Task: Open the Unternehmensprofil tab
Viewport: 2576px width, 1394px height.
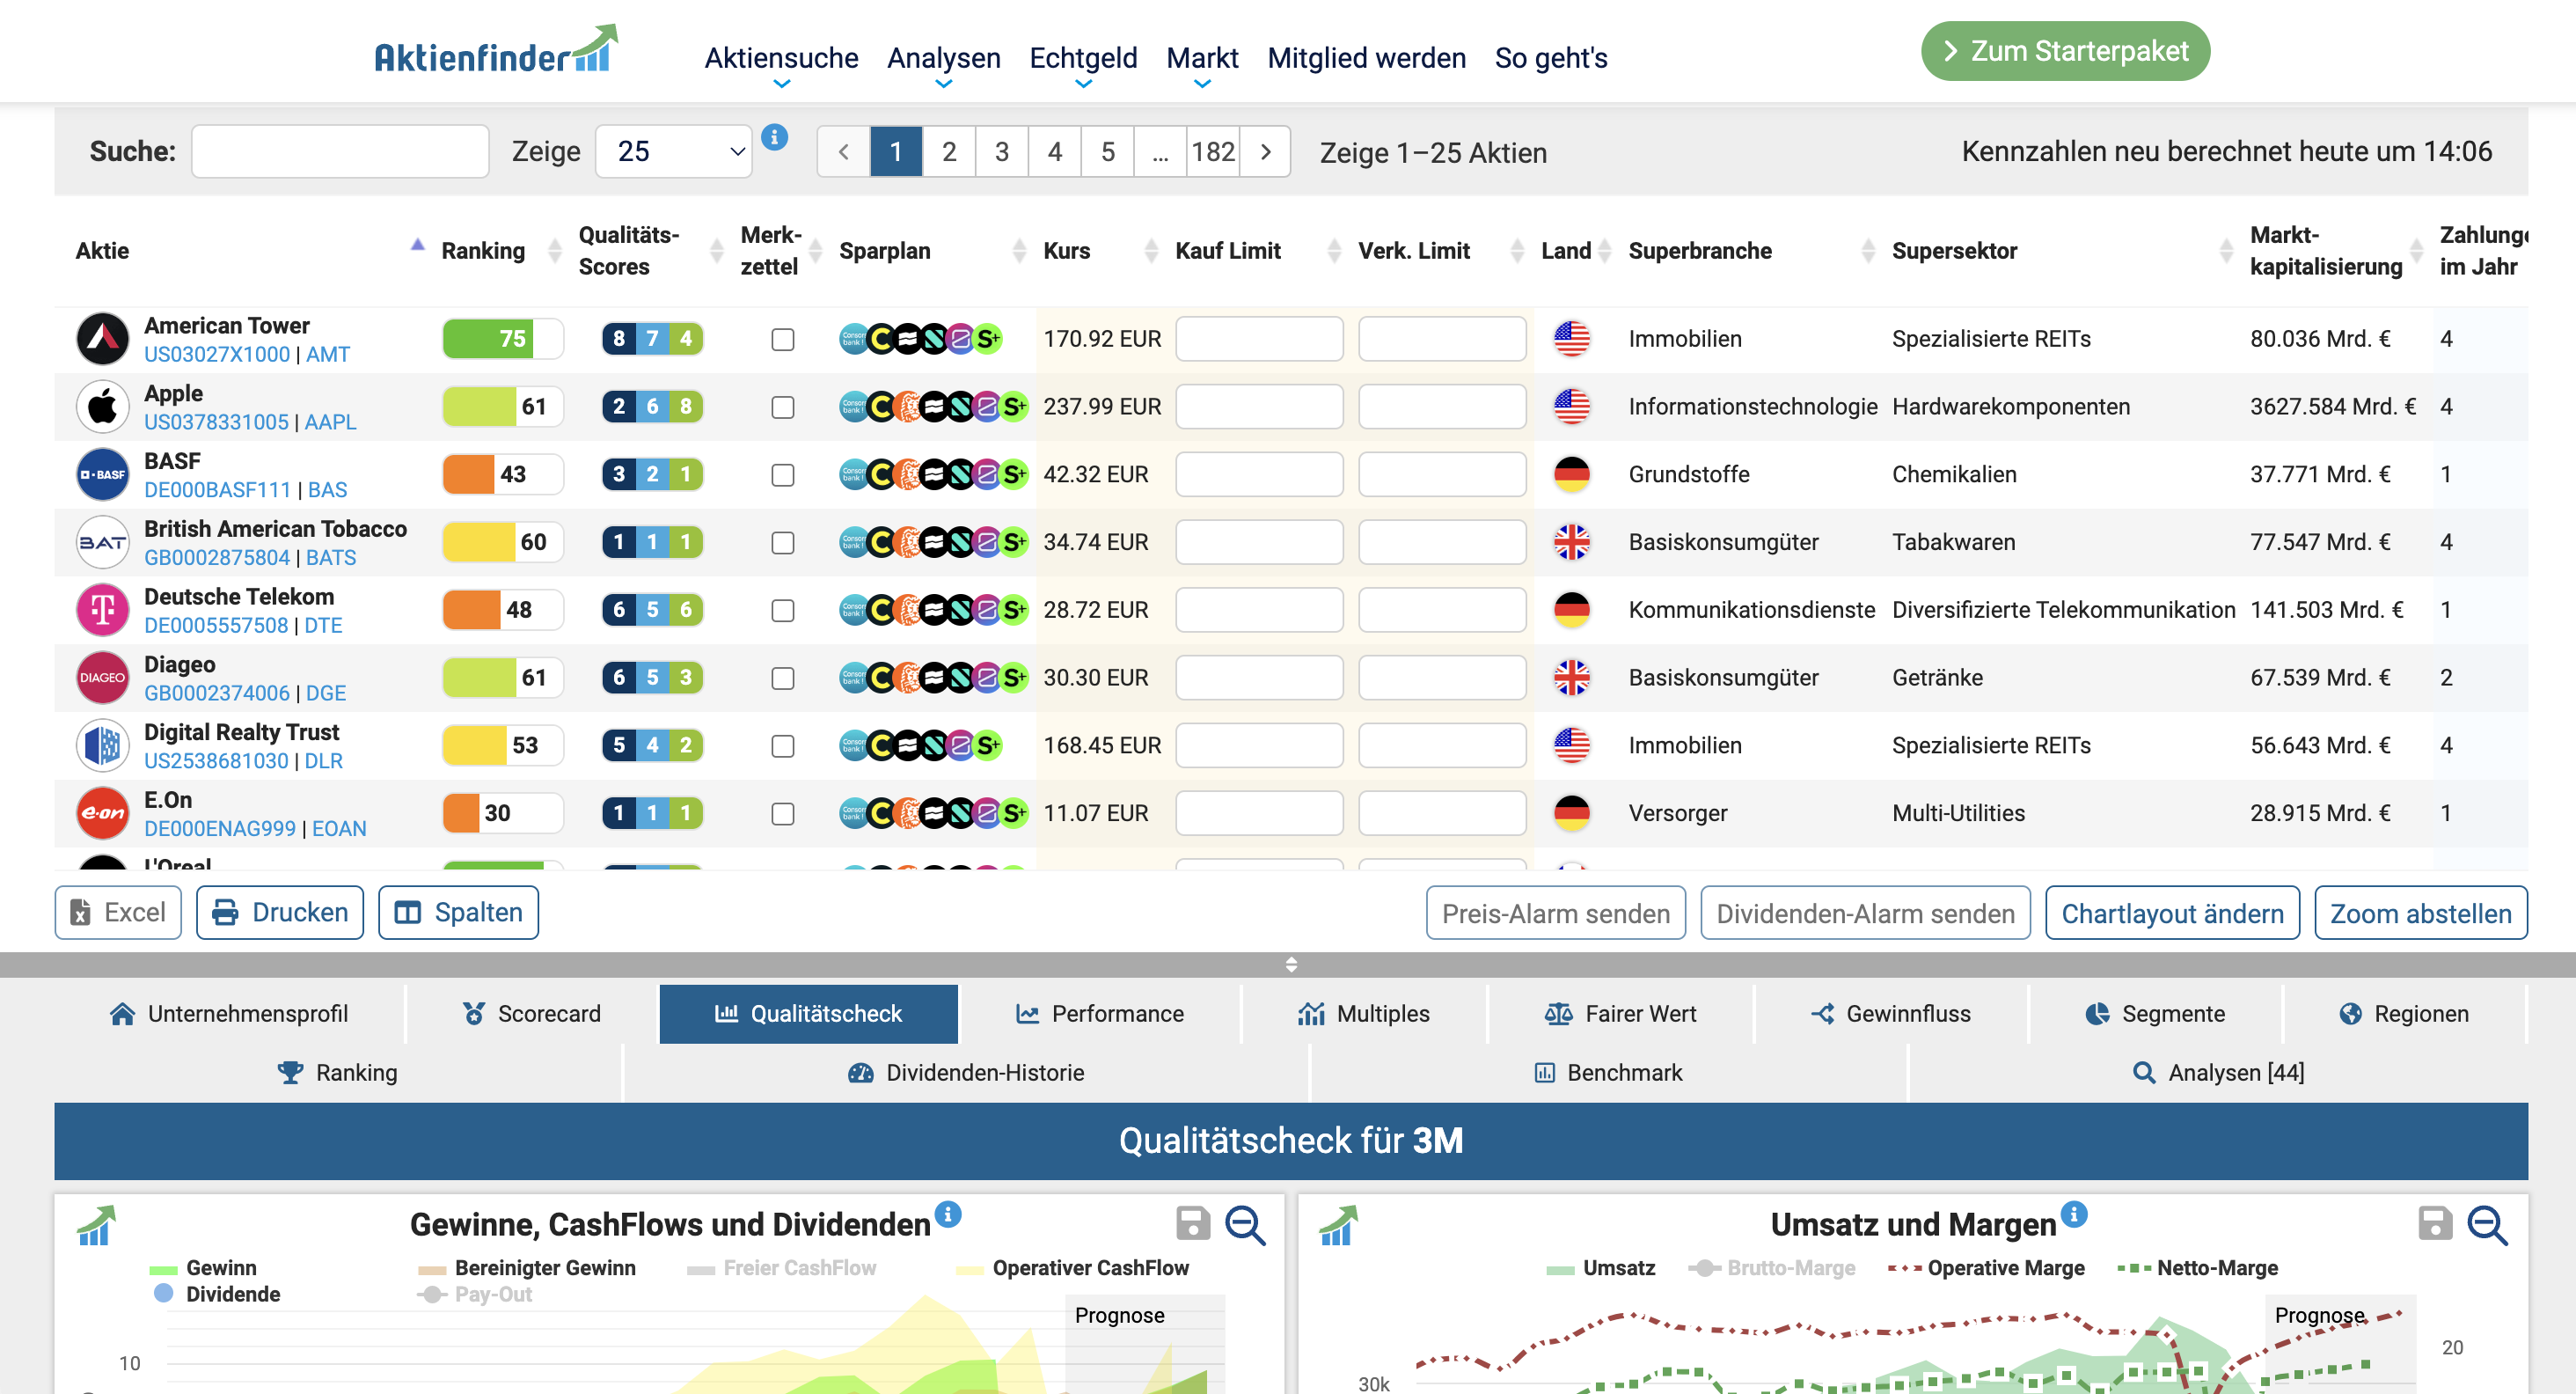Action: coord(229,1013)
